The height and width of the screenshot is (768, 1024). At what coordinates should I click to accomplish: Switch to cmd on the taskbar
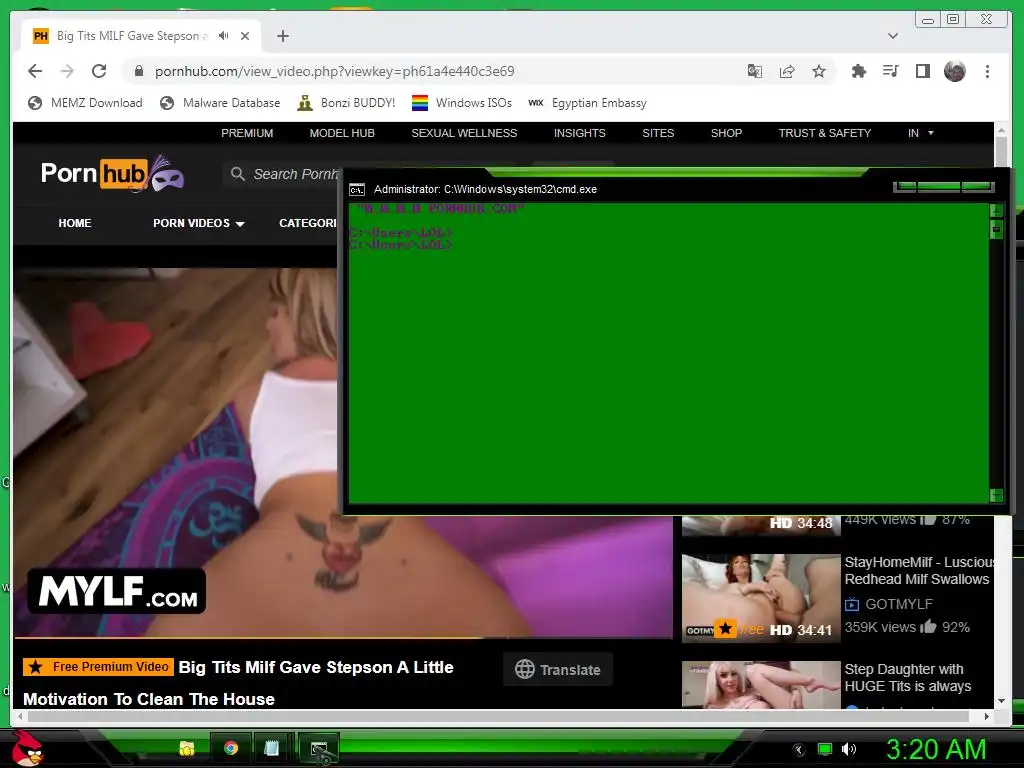[x=319, y=748]
